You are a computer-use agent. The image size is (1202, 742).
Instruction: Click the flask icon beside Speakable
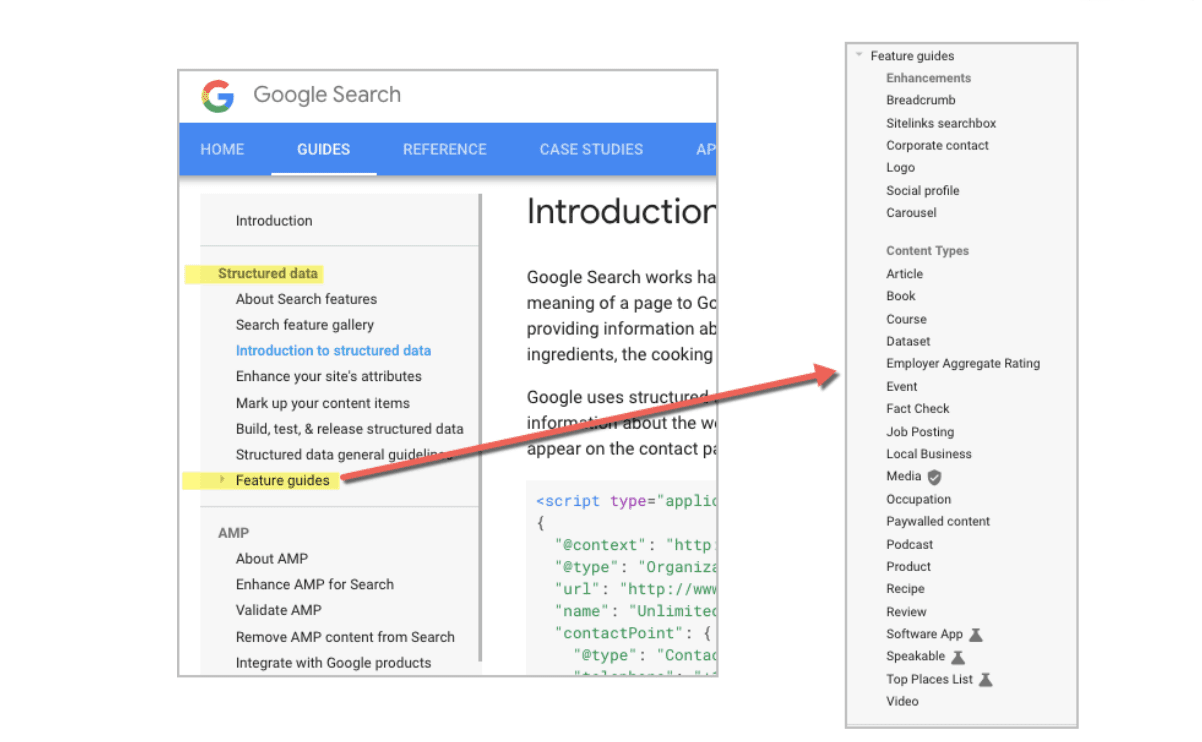coord(958,657)
